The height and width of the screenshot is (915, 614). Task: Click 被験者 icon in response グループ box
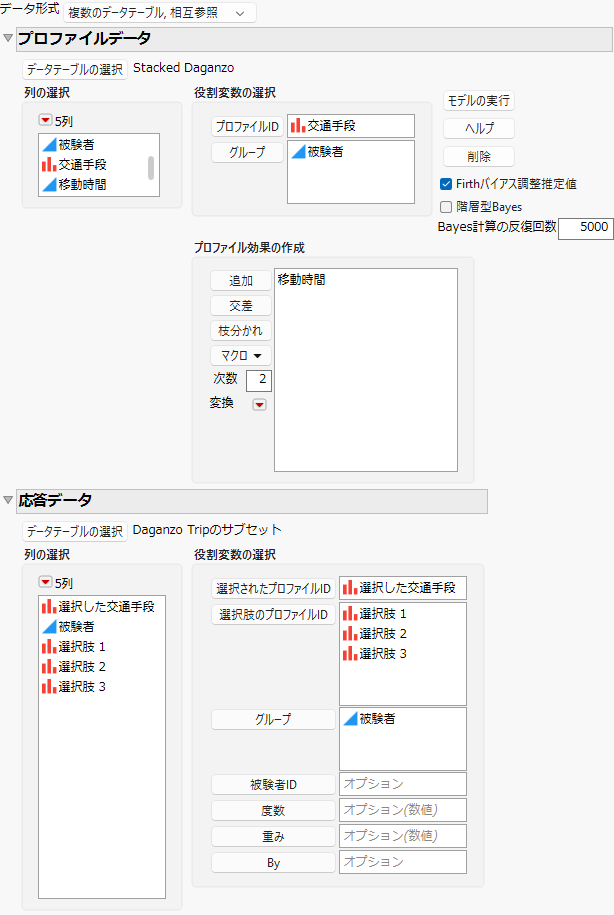coord(350,719)
